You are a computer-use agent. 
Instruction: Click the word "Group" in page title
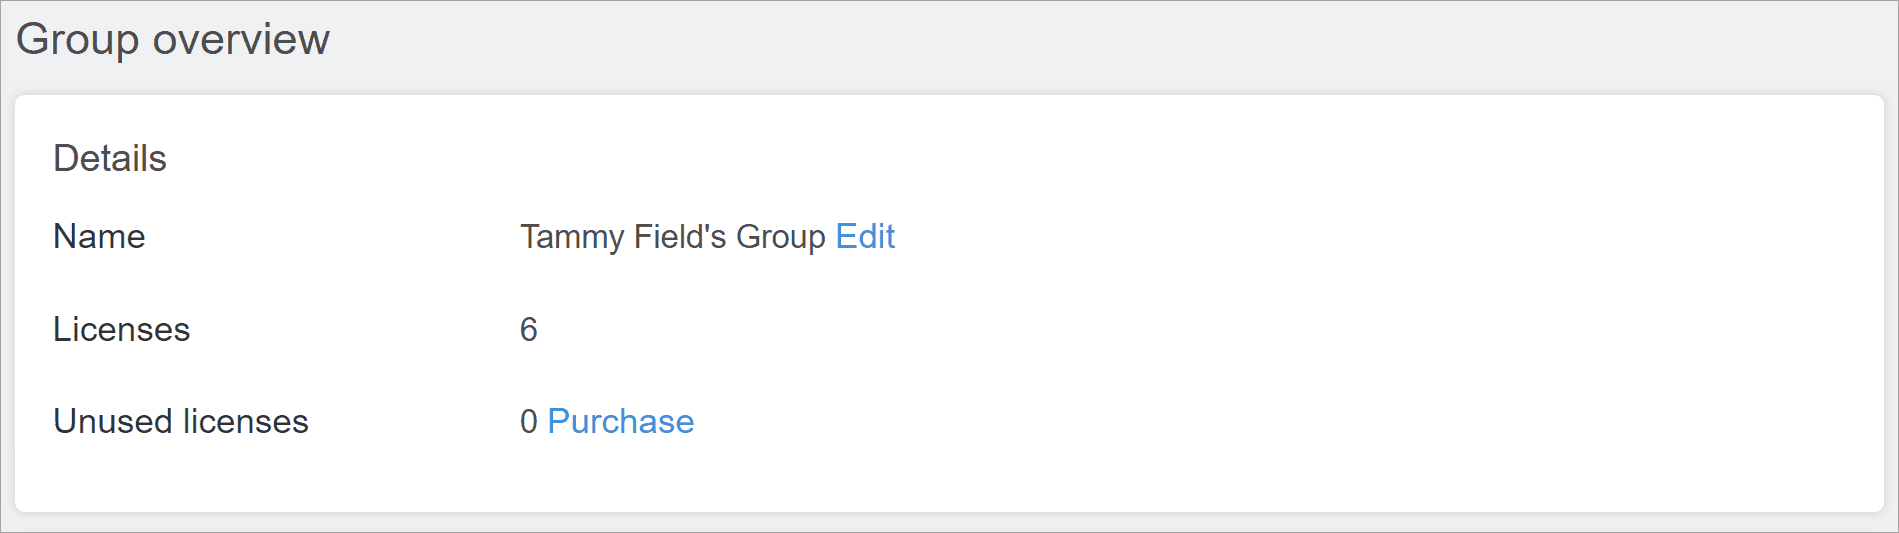point(78,40)
